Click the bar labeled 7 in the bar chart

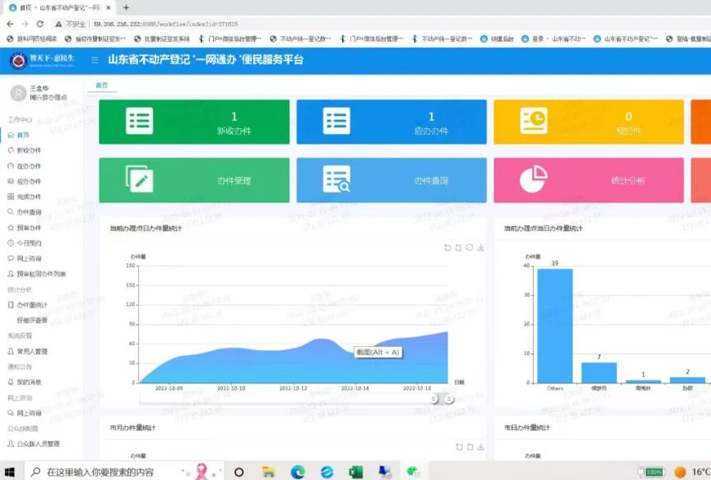coord(599,373)
